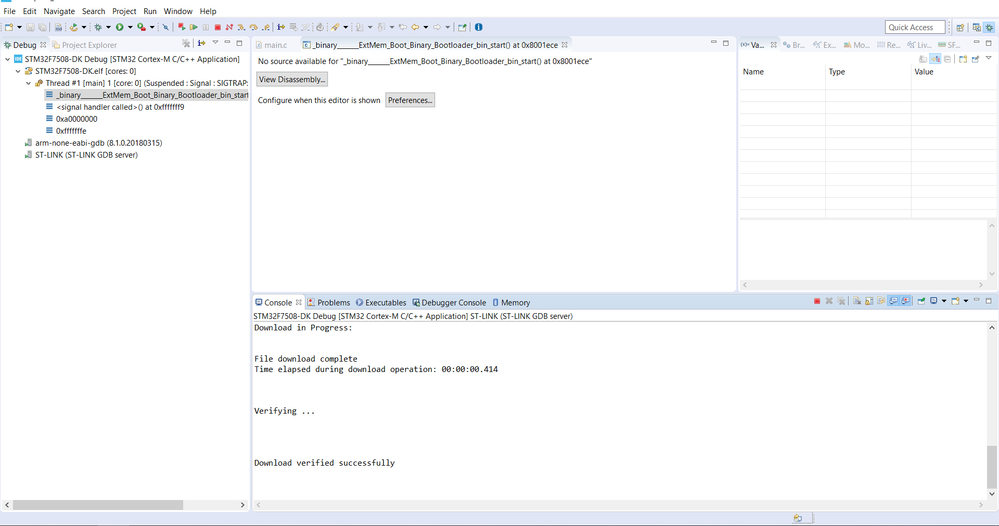999x526 pixels.
Task: Click the Debug view horizontal scrollbar
Action: coord(98,505)
